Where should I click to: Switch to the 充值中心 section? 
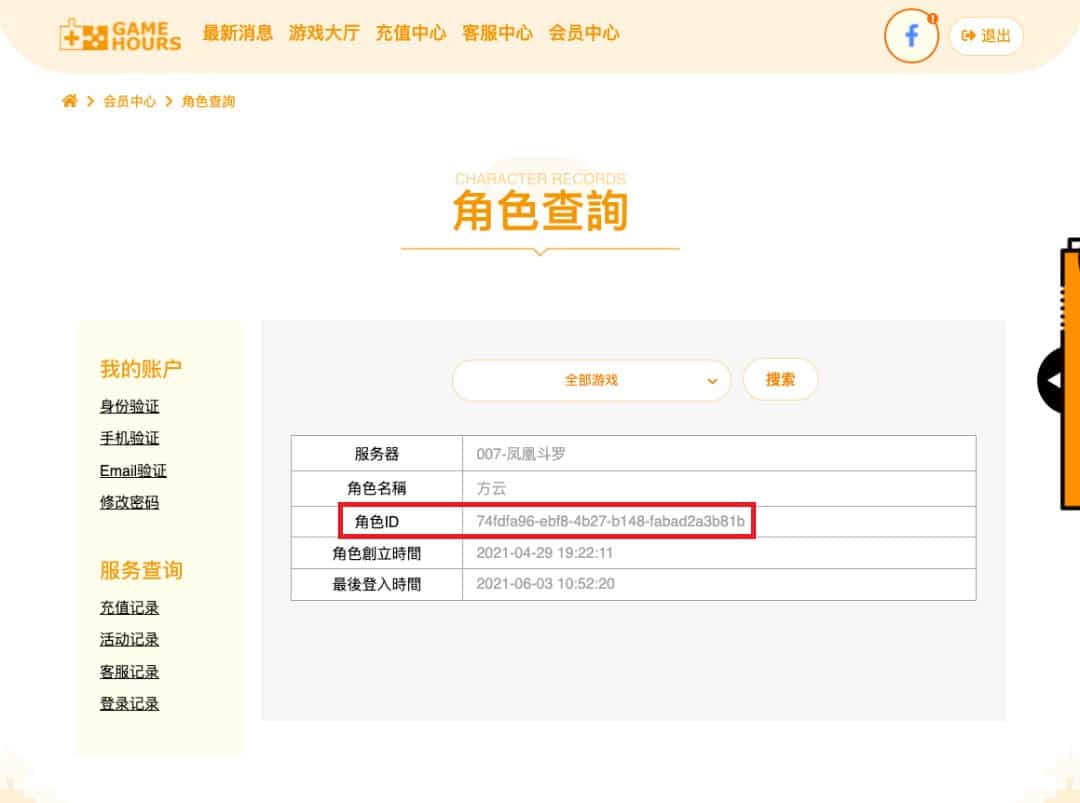coord(410,32)
